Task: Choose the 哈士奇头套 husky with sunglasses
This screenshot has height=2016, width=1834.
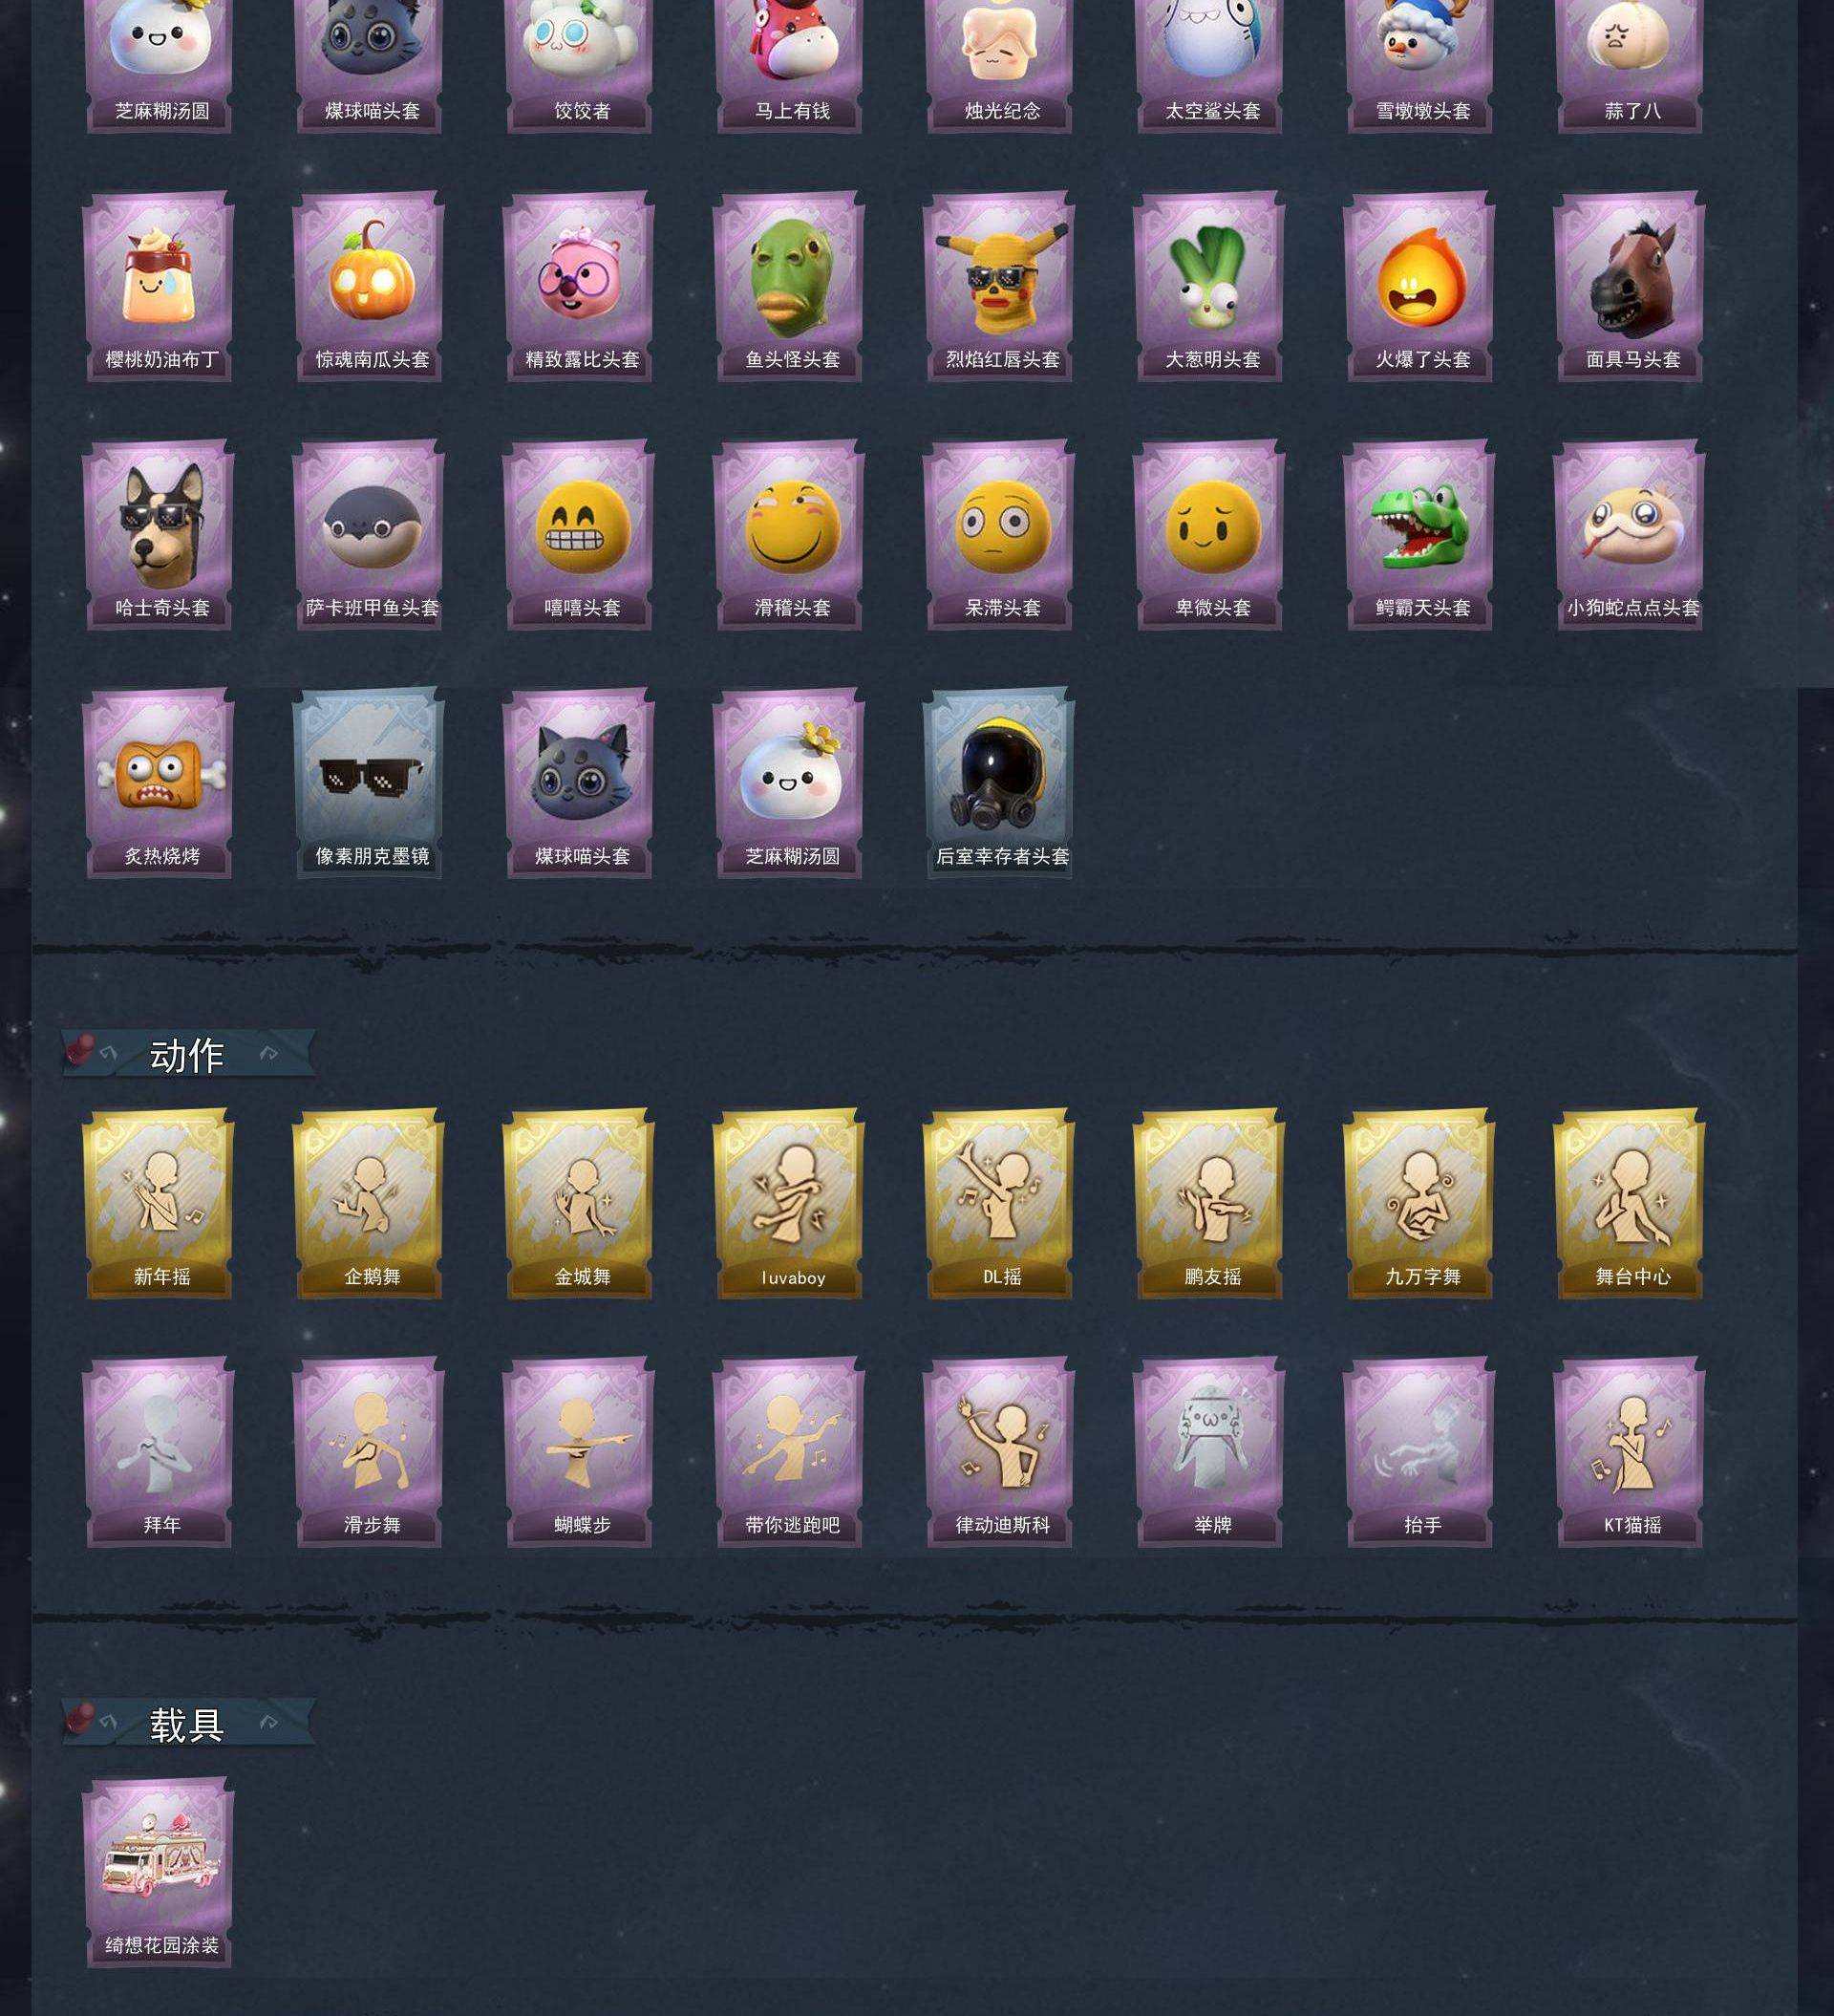Action: (x=159, y=535)
